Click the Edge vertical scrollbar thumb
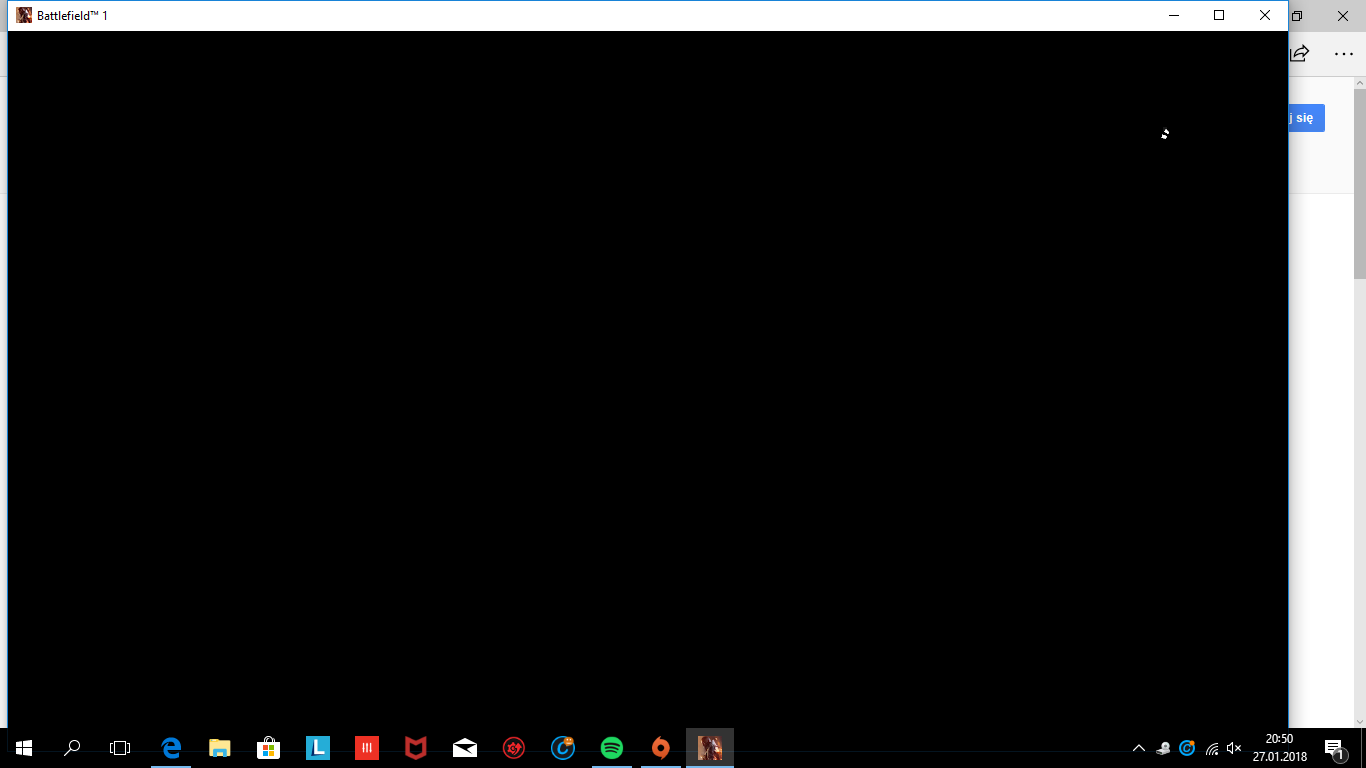The height and width of the screenshot is (768, 1366). (x=1360, y=184)
